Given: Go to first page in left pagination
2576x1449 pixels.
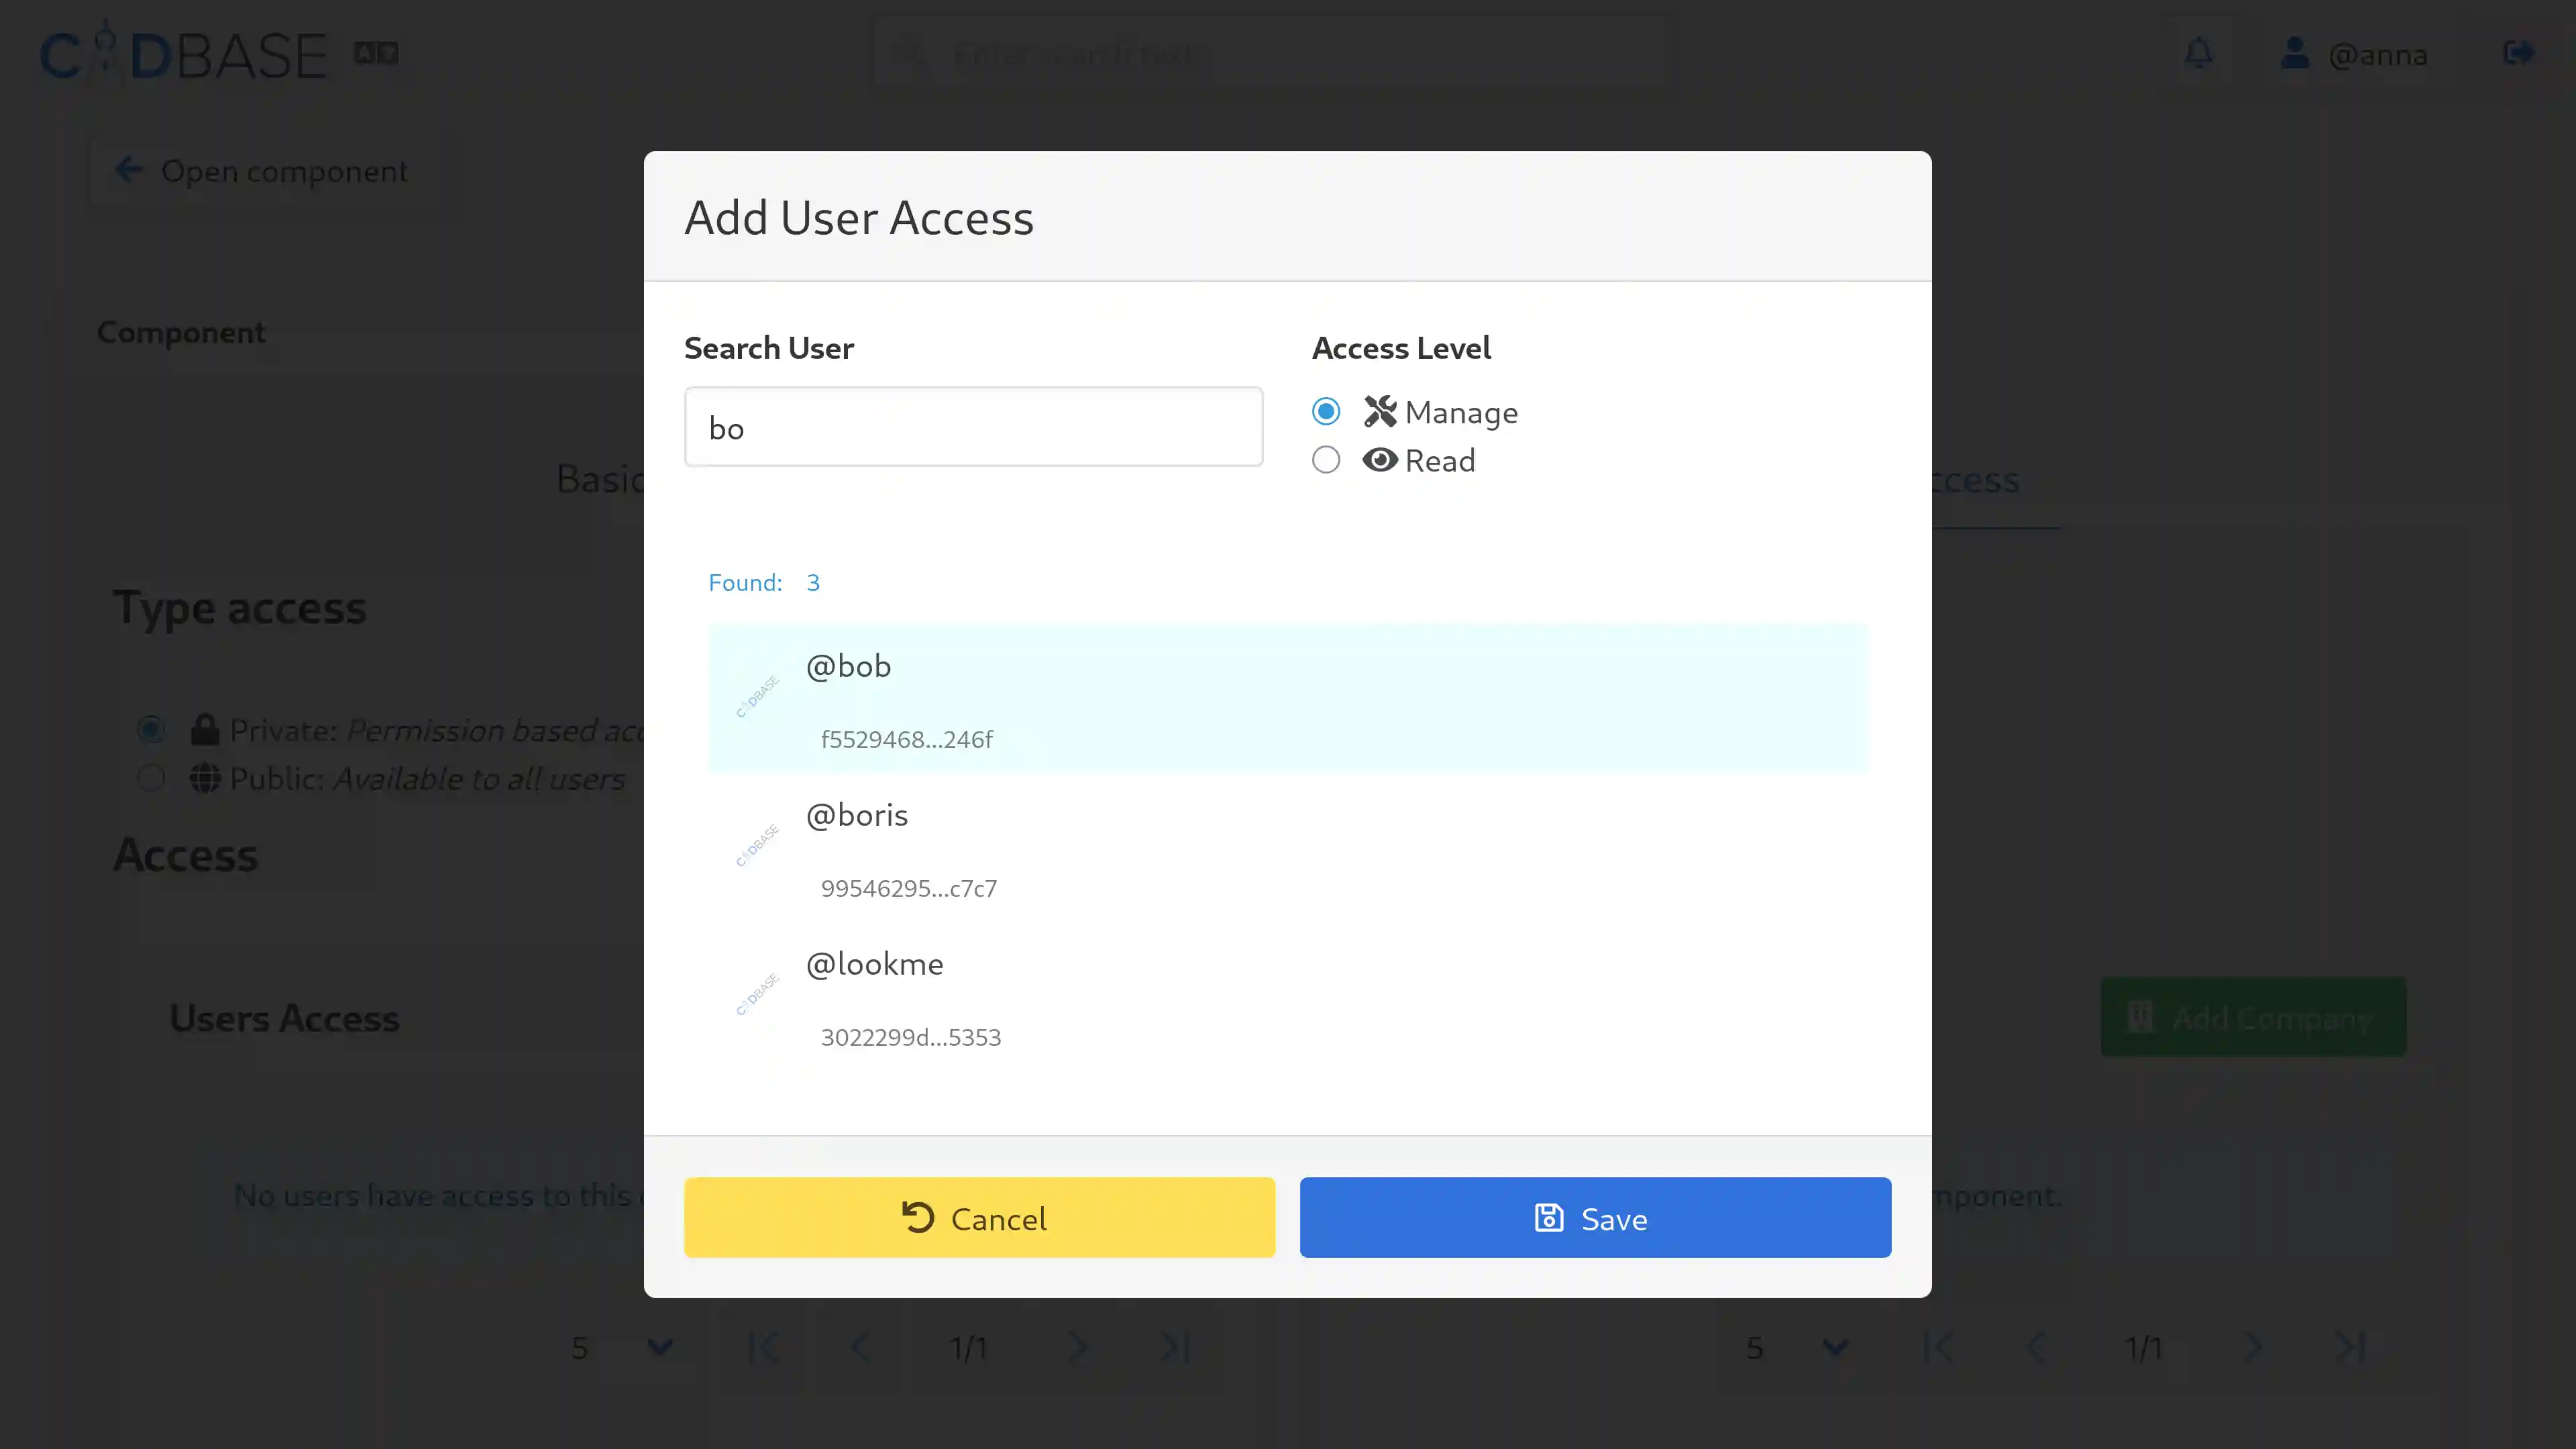Looking at the screenshot, I should click(x=763, y=1347).
